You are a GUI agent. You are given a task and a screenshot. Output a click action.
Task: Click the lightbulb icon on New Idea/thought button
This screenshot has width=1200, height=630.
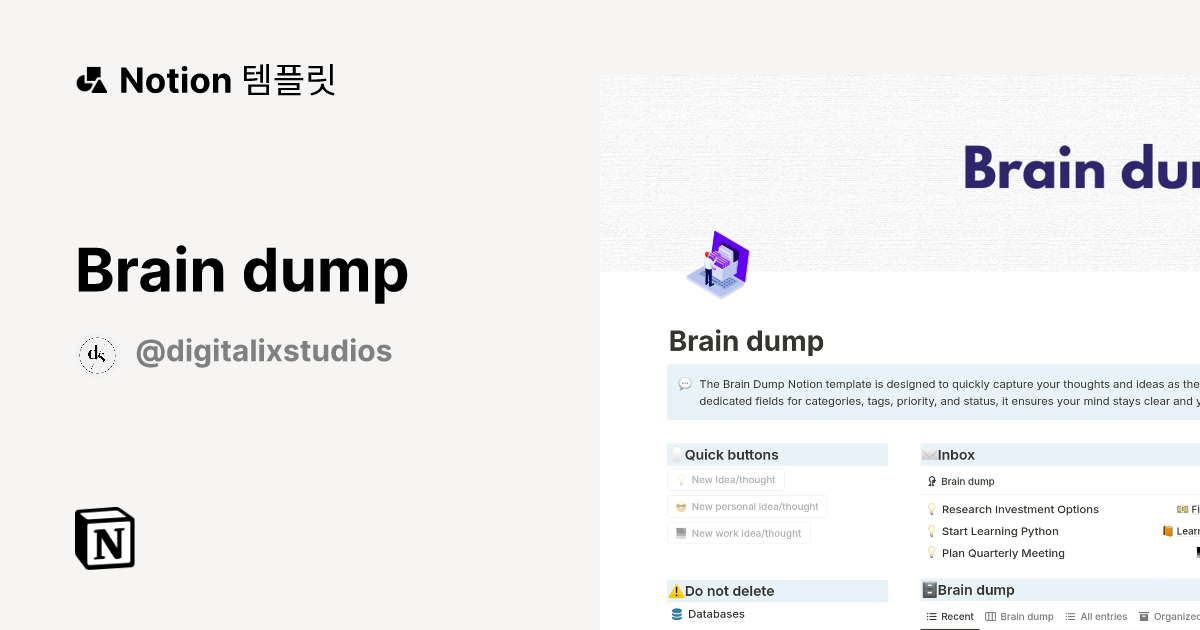tap(680, 479)
